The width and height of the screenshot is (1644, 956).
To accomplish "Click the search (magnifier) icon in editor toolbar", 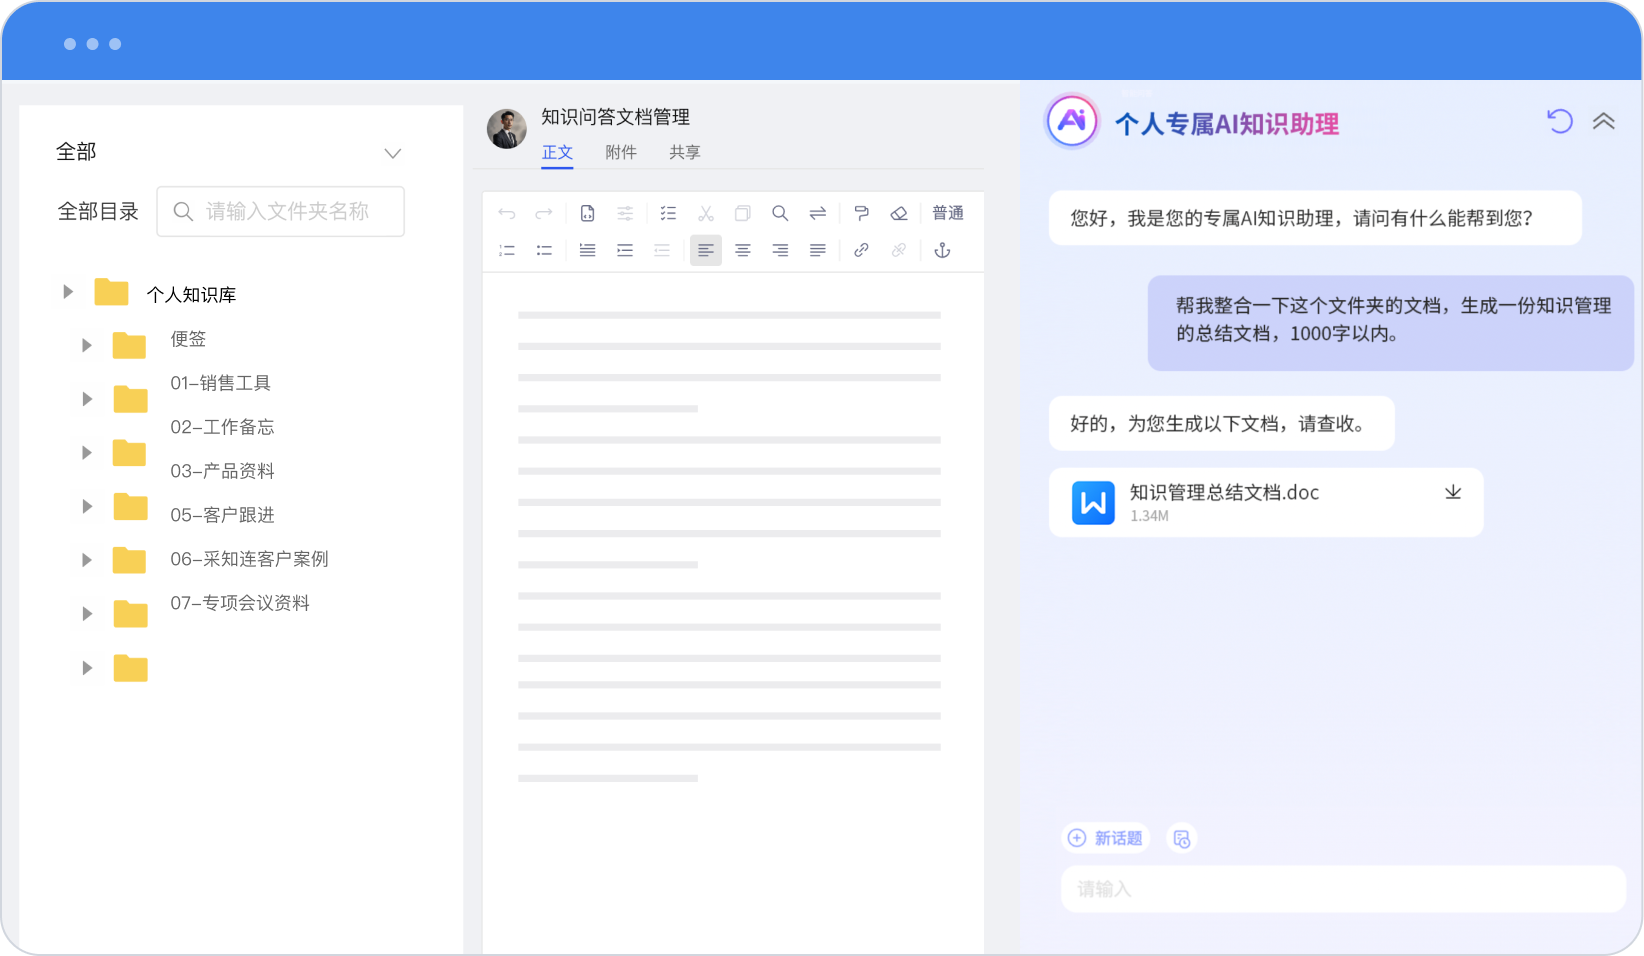I will [x=780, y=213].
